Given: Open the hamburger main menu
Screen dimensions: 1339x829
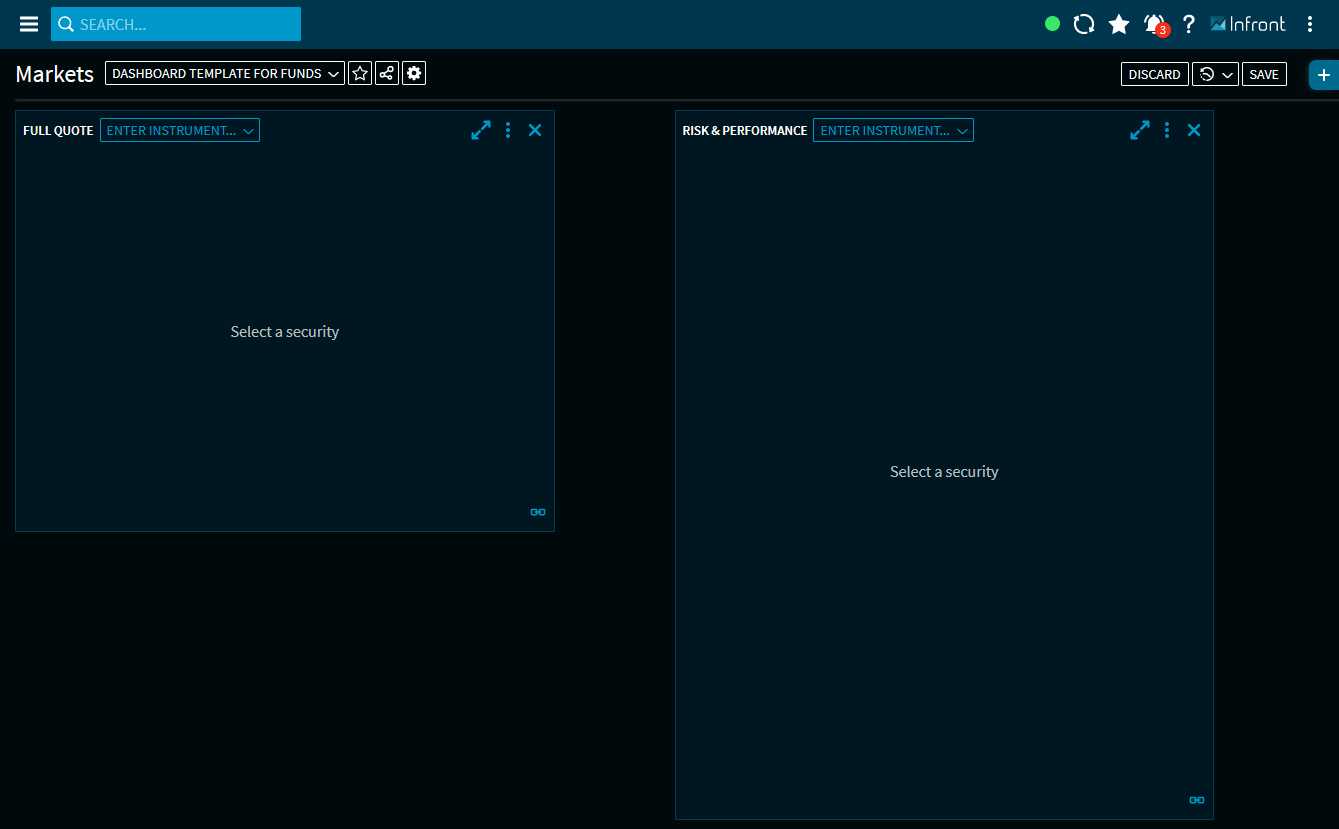Looking at the screenshot, I should coord(29,24).
